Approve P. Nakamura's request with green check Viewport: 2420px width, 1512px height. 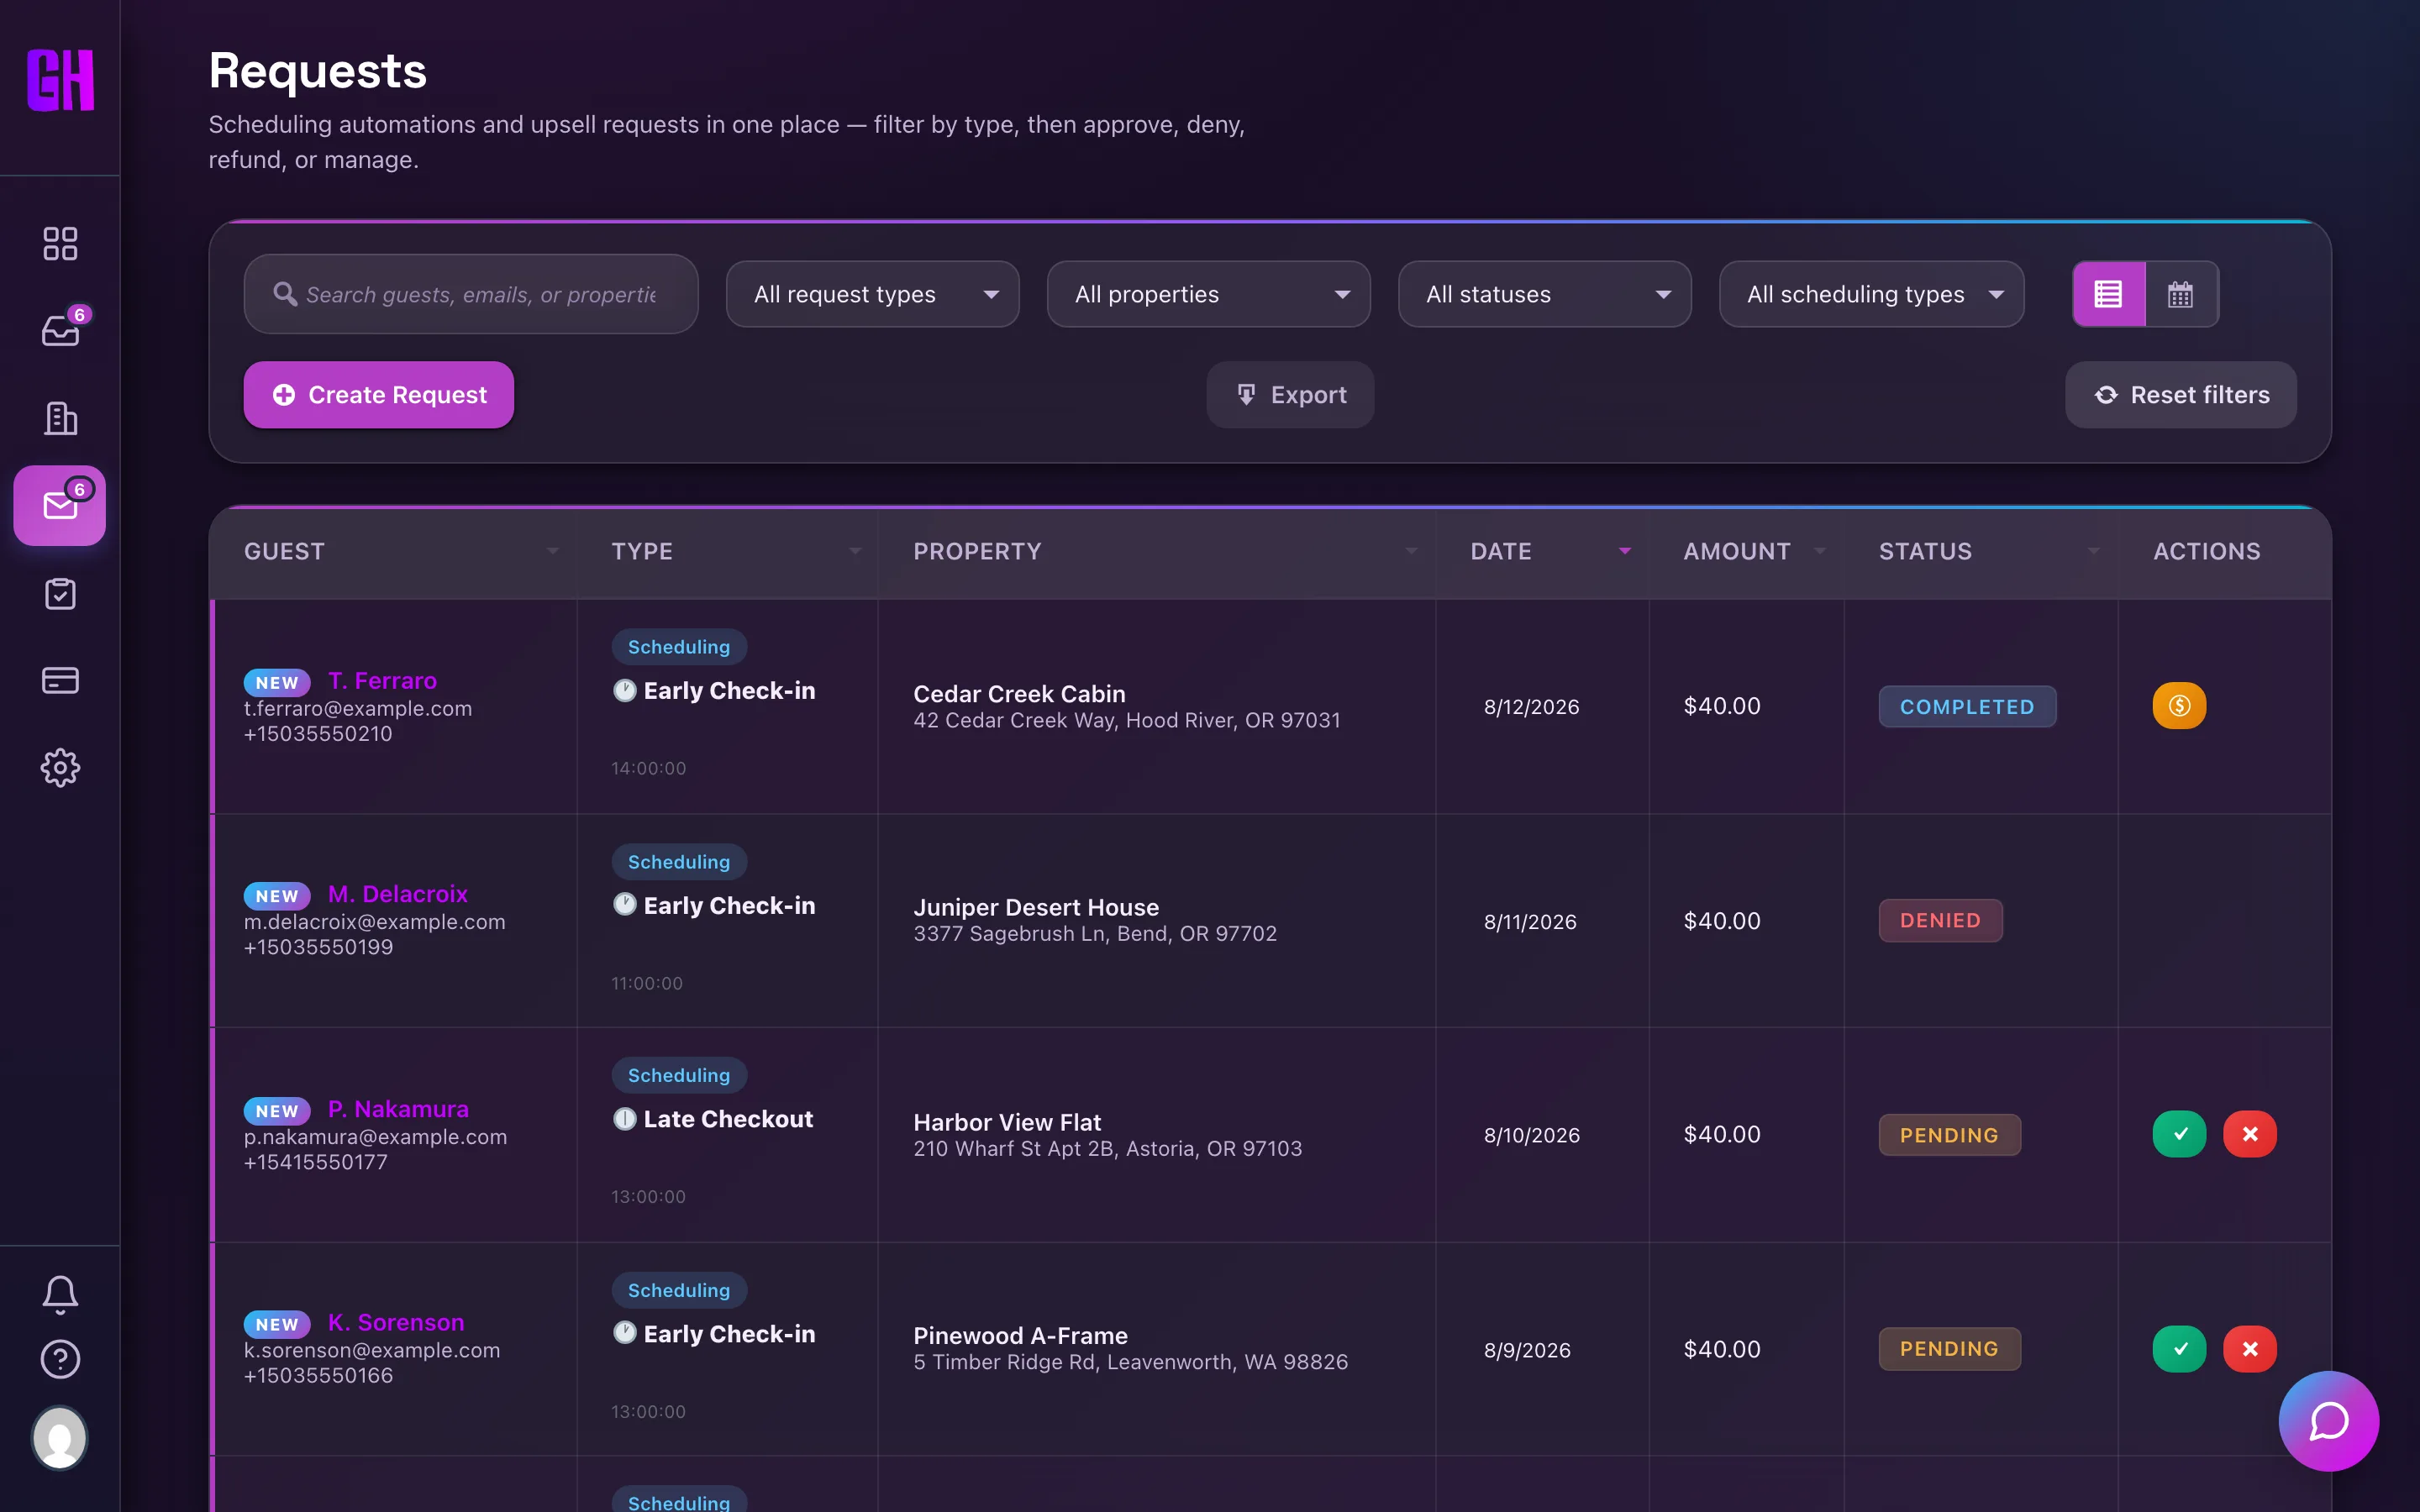pyautogui.click(x=2179, y=1134)
